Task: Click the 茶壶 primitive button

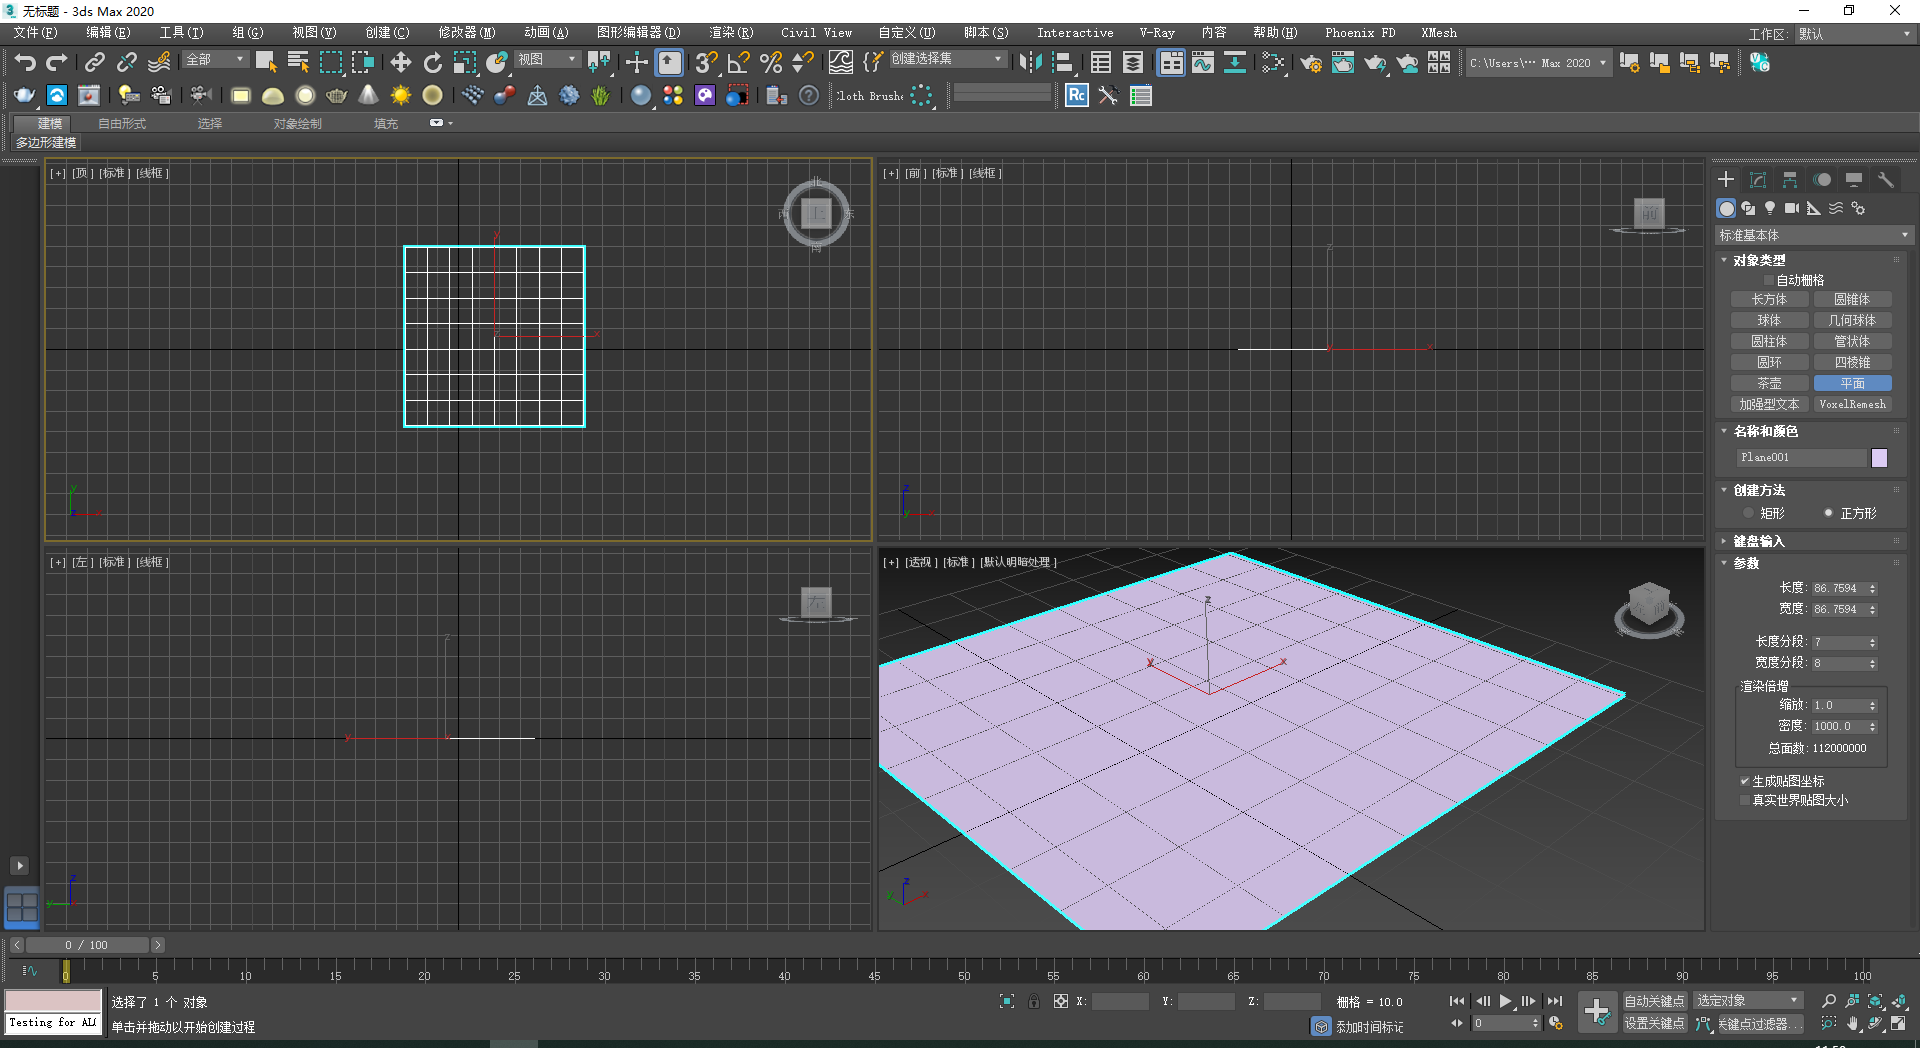Action: 1768,383
